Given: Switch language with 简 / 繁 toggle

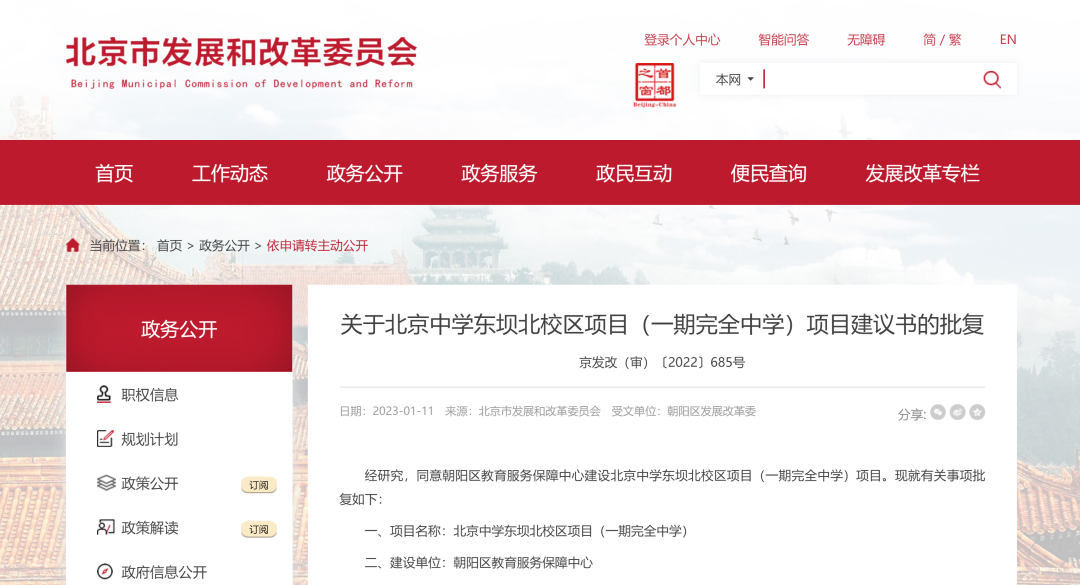Looking at the screenshot, I should (942, 40).
